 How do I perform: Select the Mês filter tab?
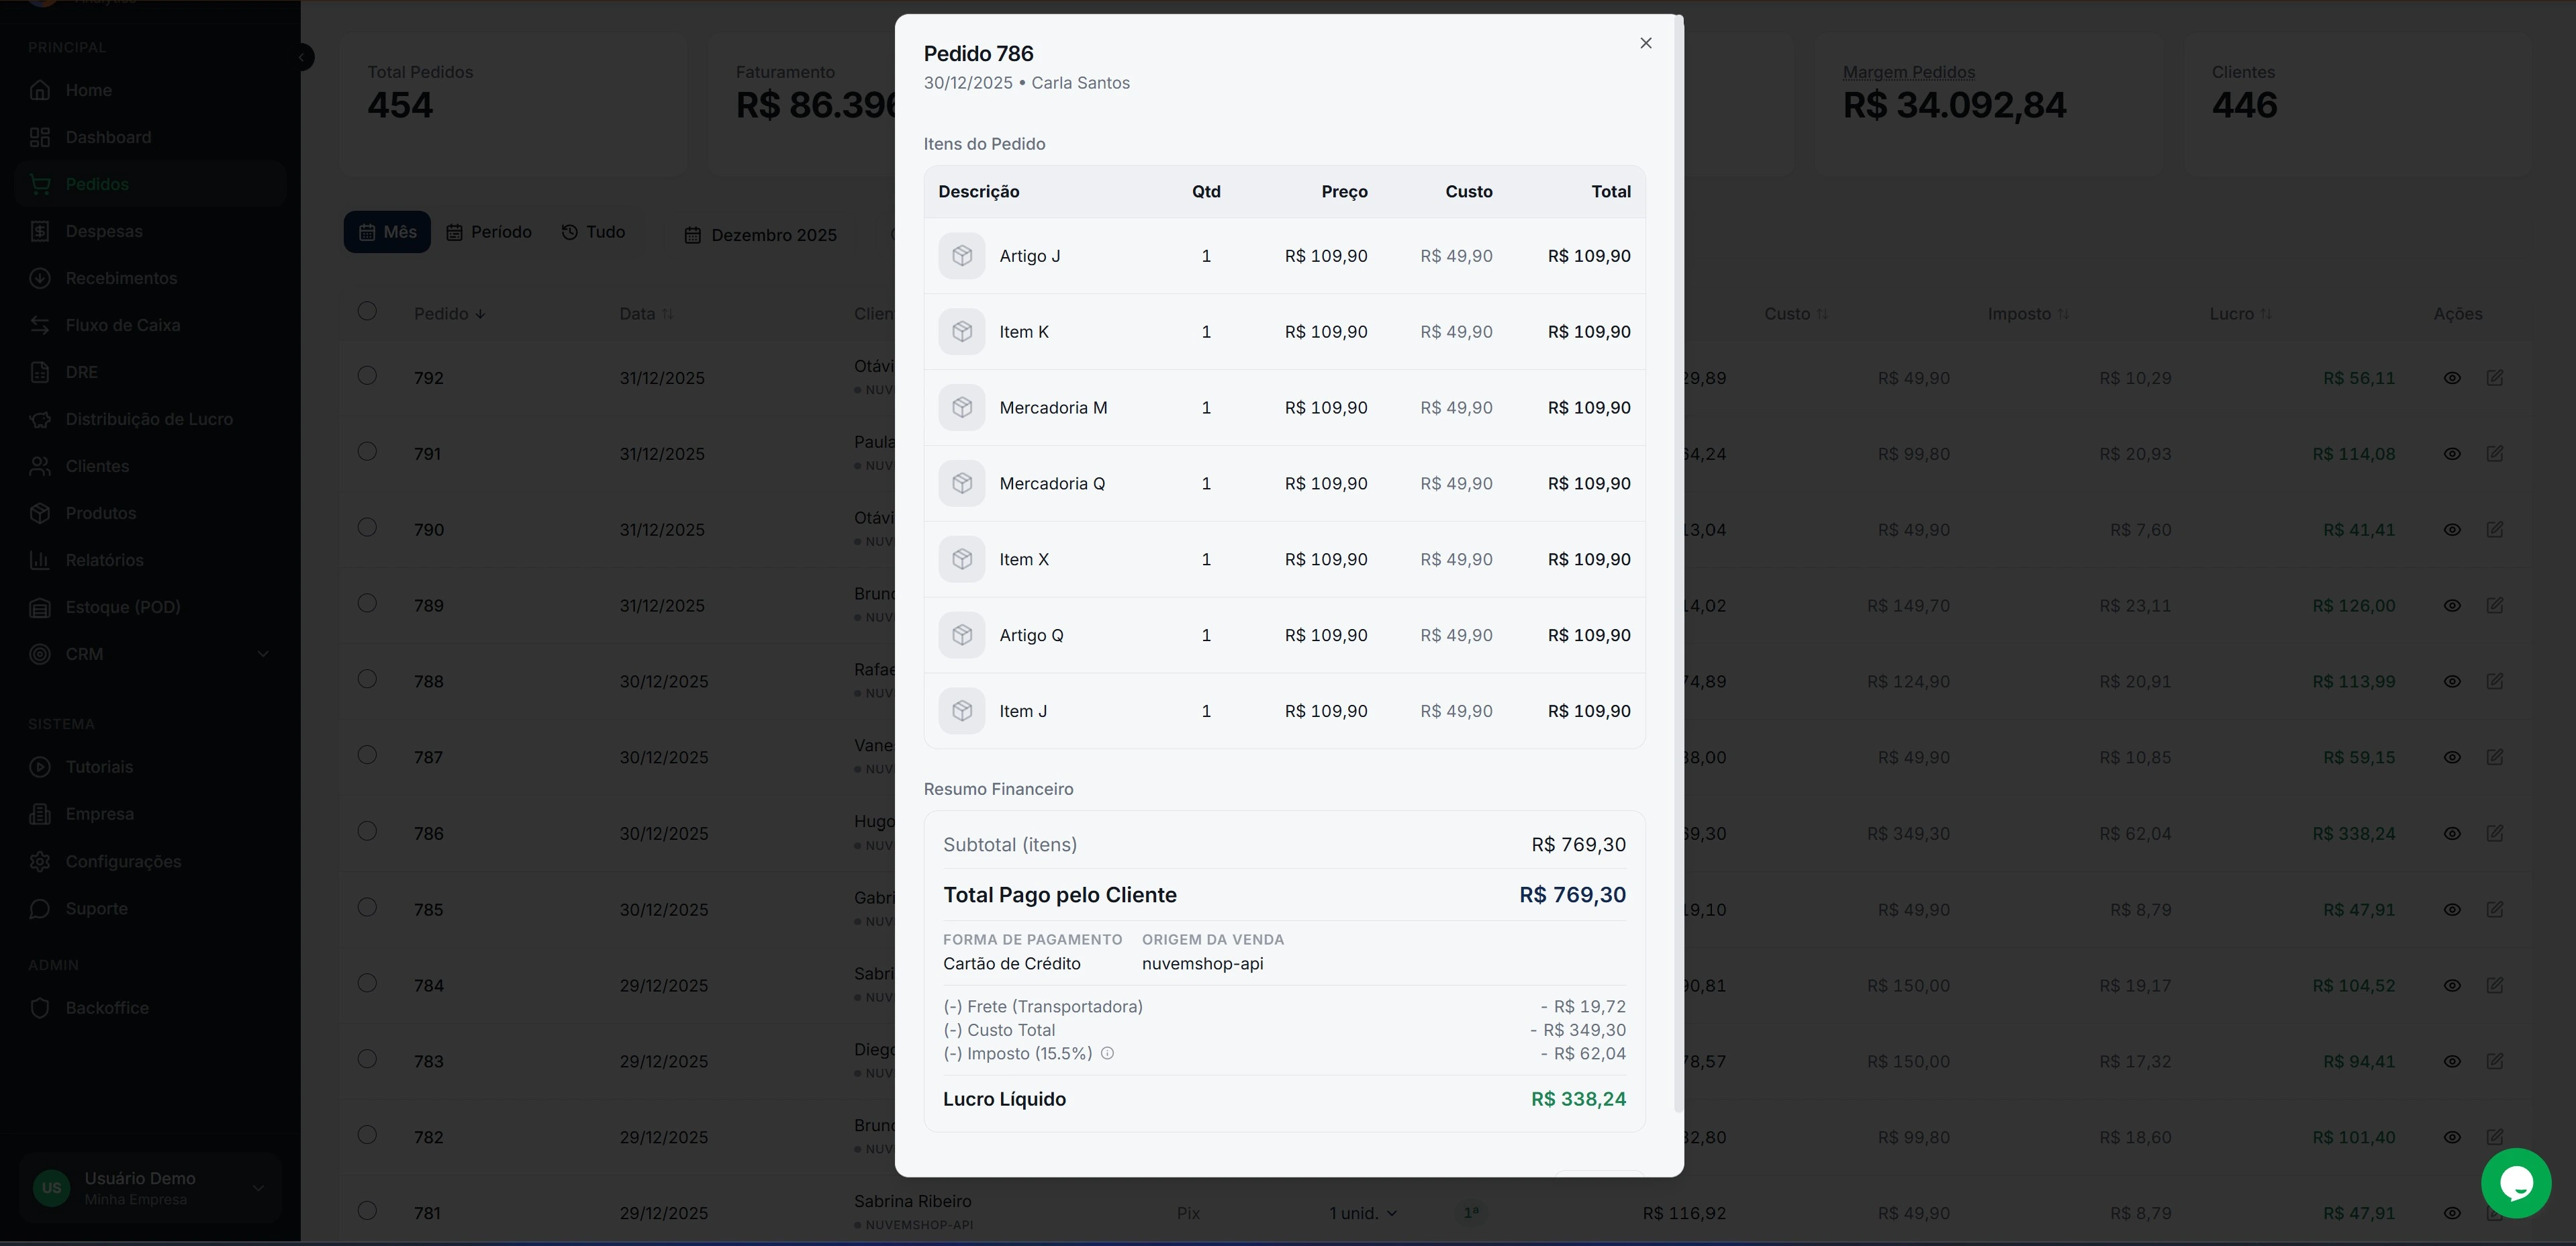387,232
